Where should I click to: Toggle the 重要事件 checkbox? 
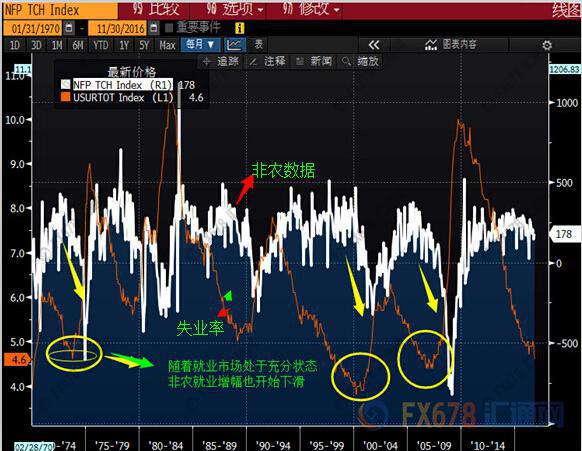click(x=169, y=28)
